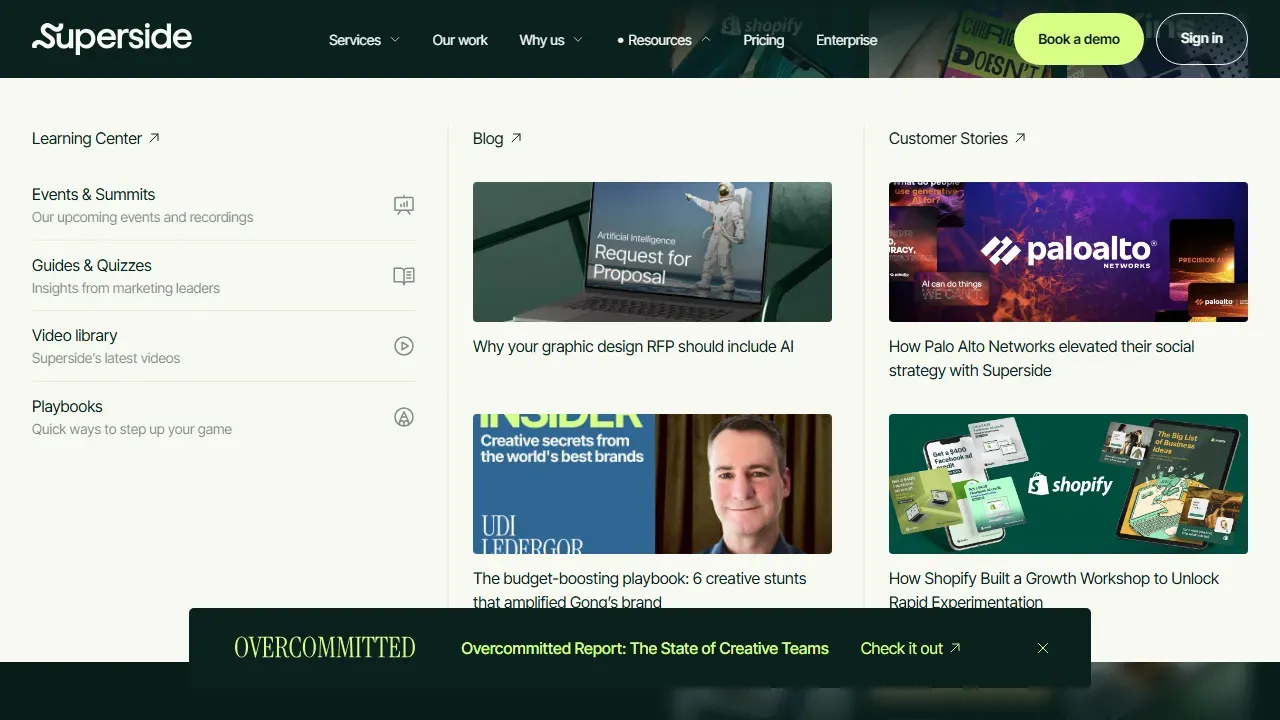The height and width of the screenshot is (720, 1280).
Task: Open the Blog heading link
Action: (488, 138)
